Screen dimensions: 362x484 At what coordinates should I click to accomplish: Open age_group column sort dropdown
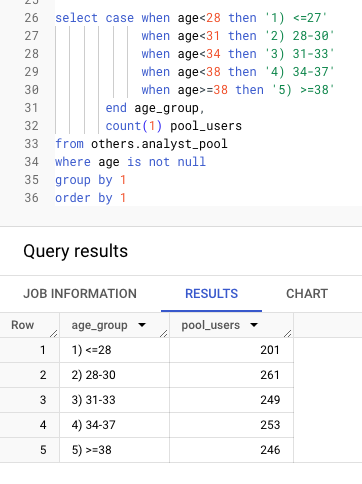(x=142, y=325)
